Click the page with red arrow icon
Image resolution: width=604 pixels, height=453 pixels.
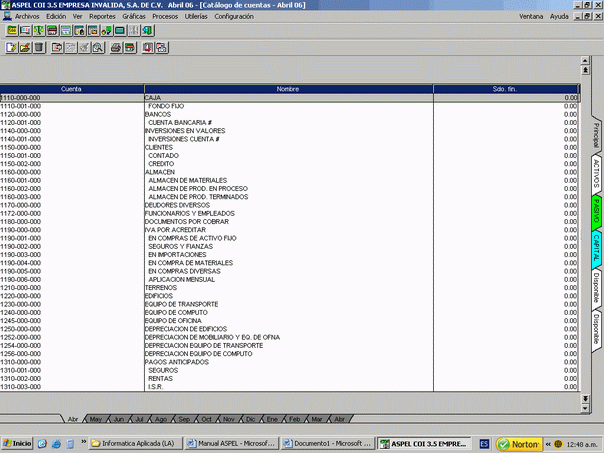(x=148, y=47)
